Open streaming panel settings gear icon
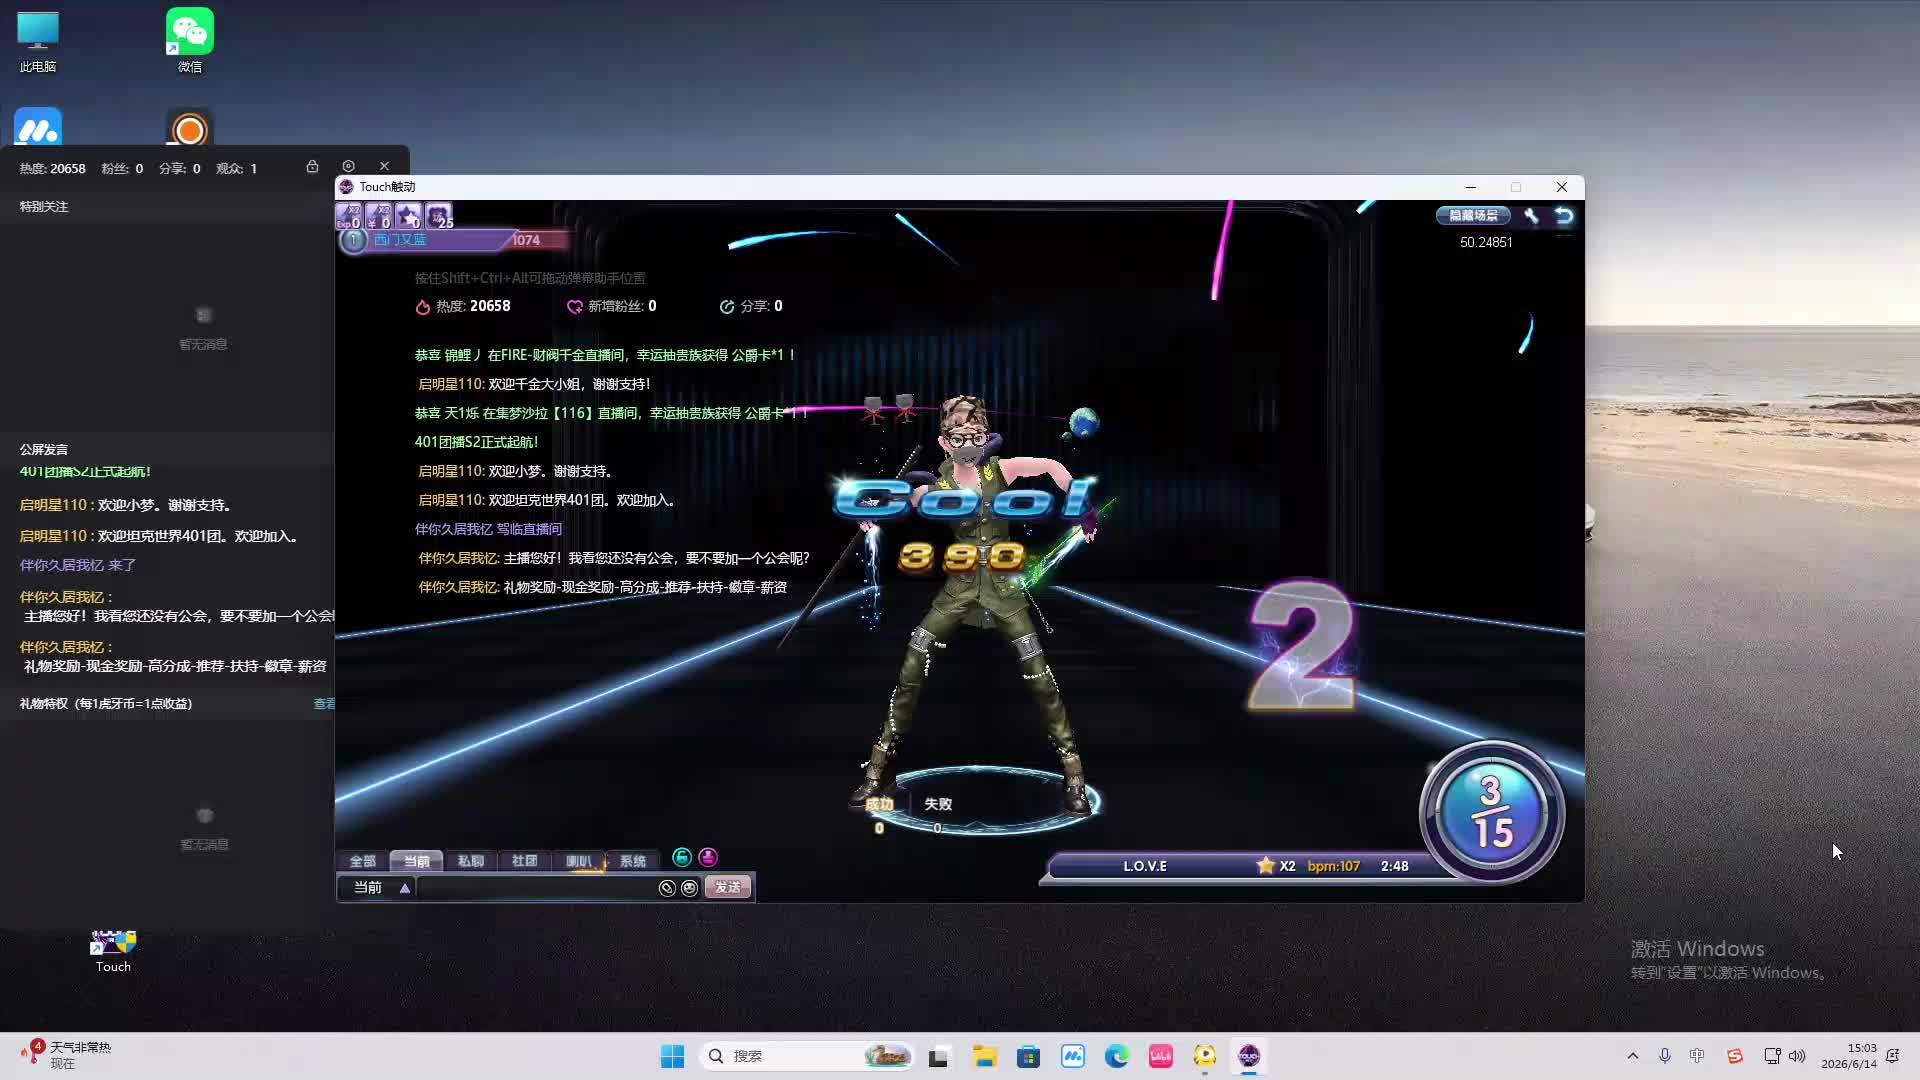 pyautogui.click(x=348, y=166)
